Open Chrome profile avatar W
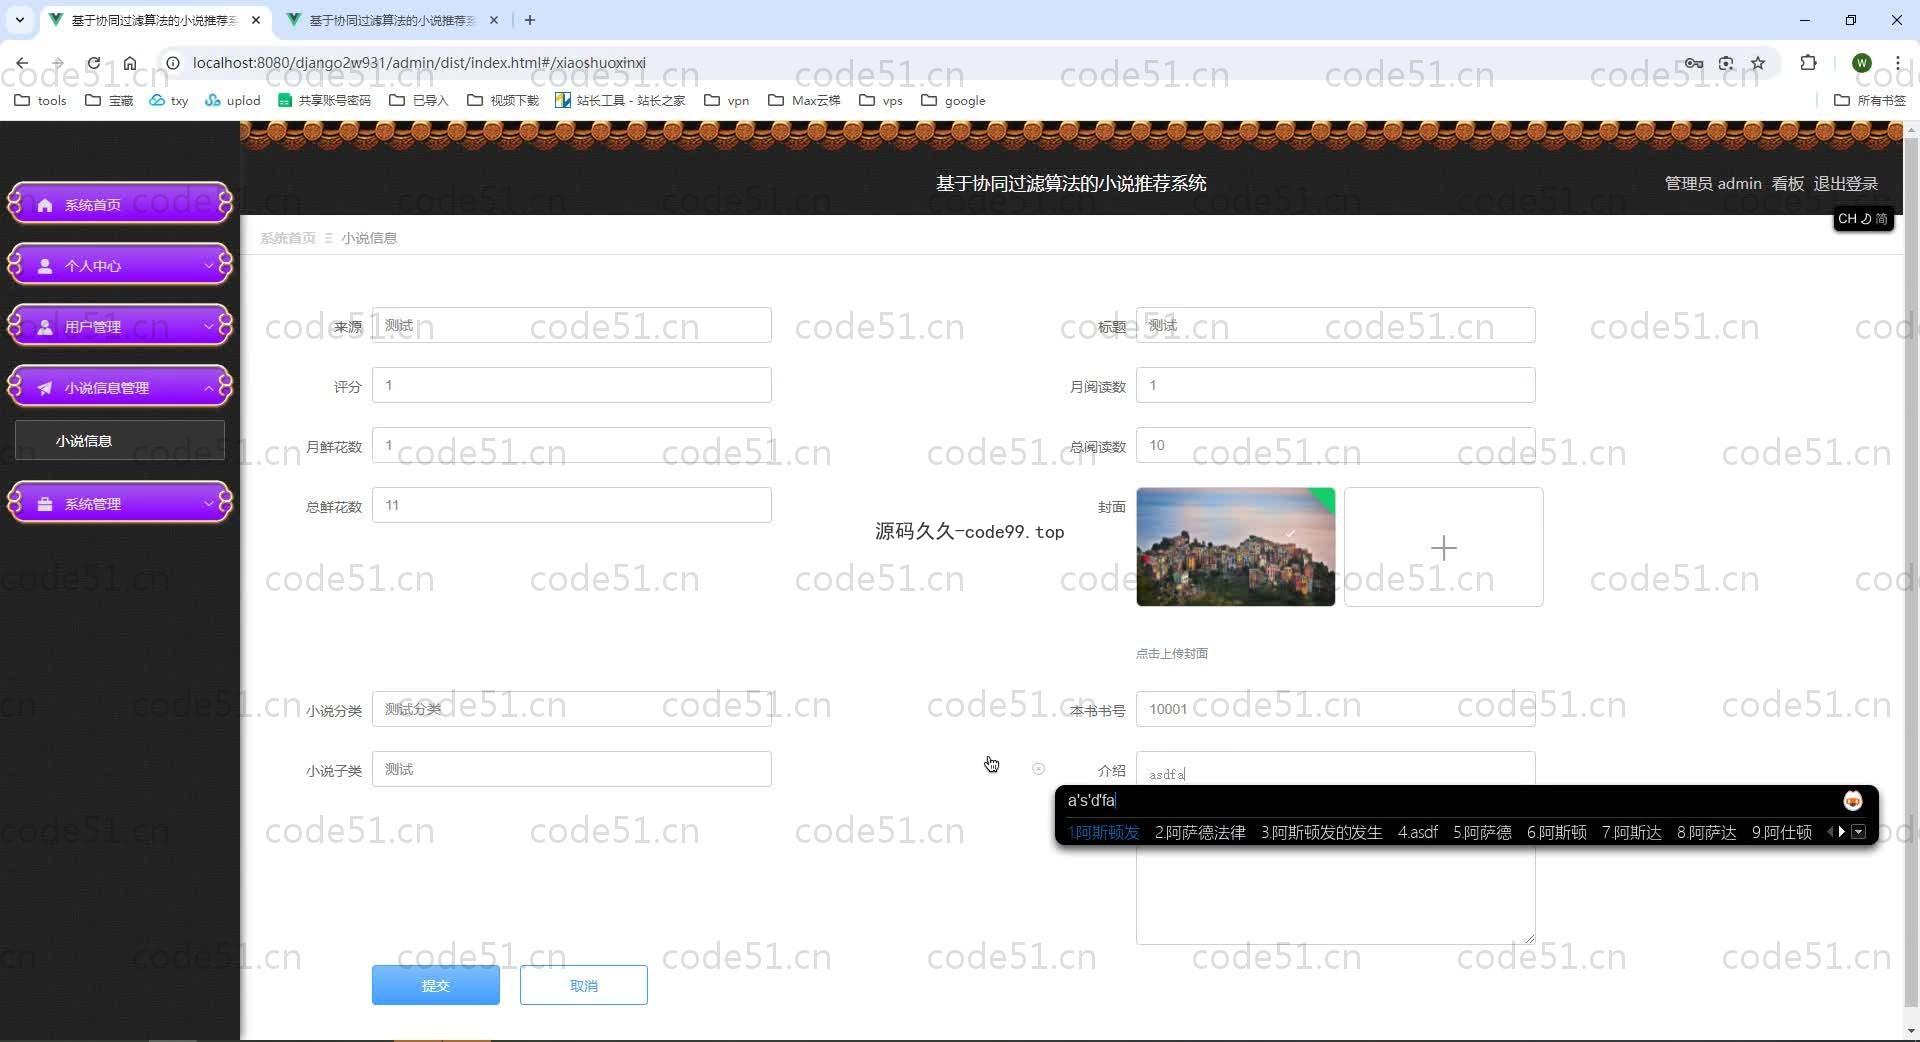Image resolution: width=1920 pixels, height=1042 pixels. tap(1861, 63)
